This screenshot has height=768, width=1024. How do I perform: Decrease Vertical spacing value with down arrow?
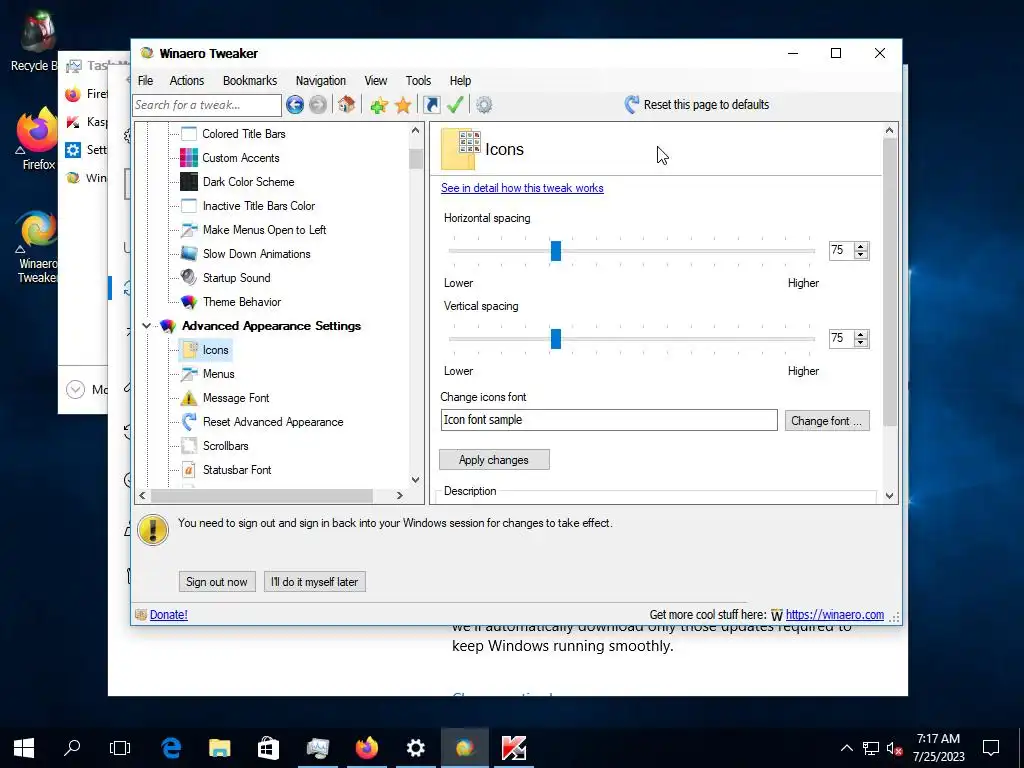861,343
